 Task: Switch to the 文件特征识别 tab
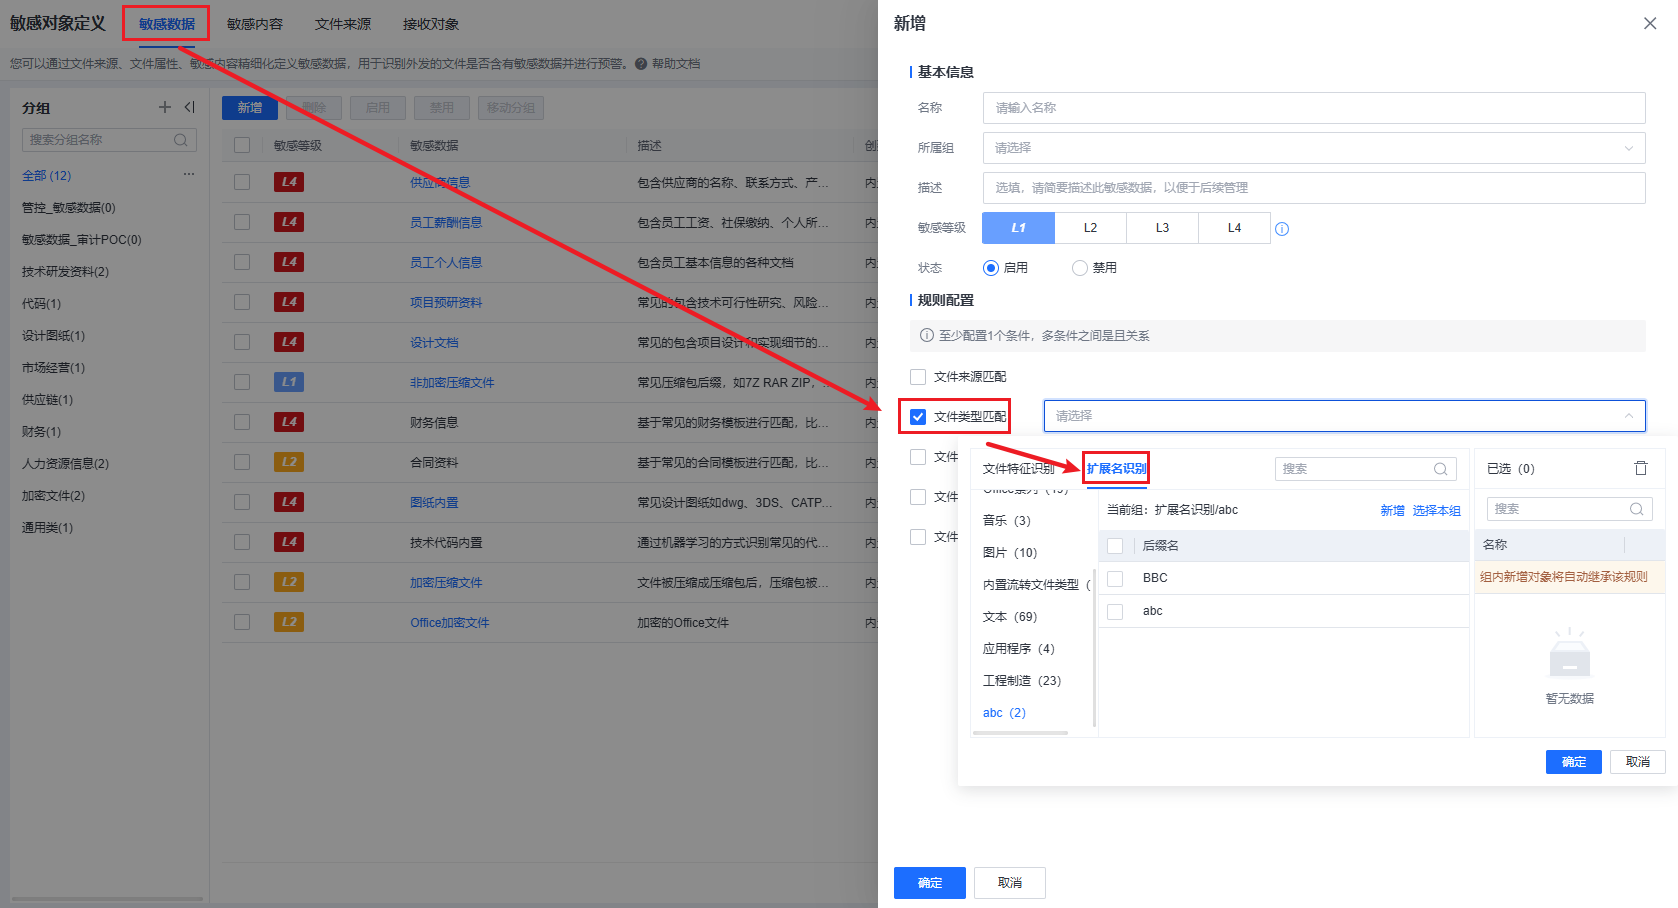[1018, 469]
